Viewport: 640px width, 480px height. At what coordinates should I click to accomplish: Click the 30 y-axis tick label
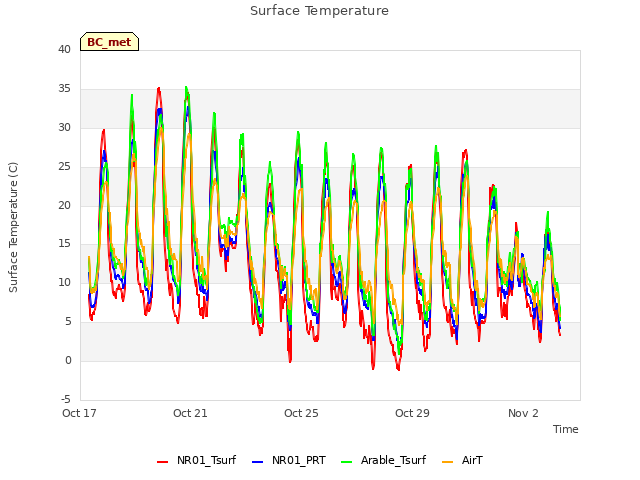click(64, 127)
